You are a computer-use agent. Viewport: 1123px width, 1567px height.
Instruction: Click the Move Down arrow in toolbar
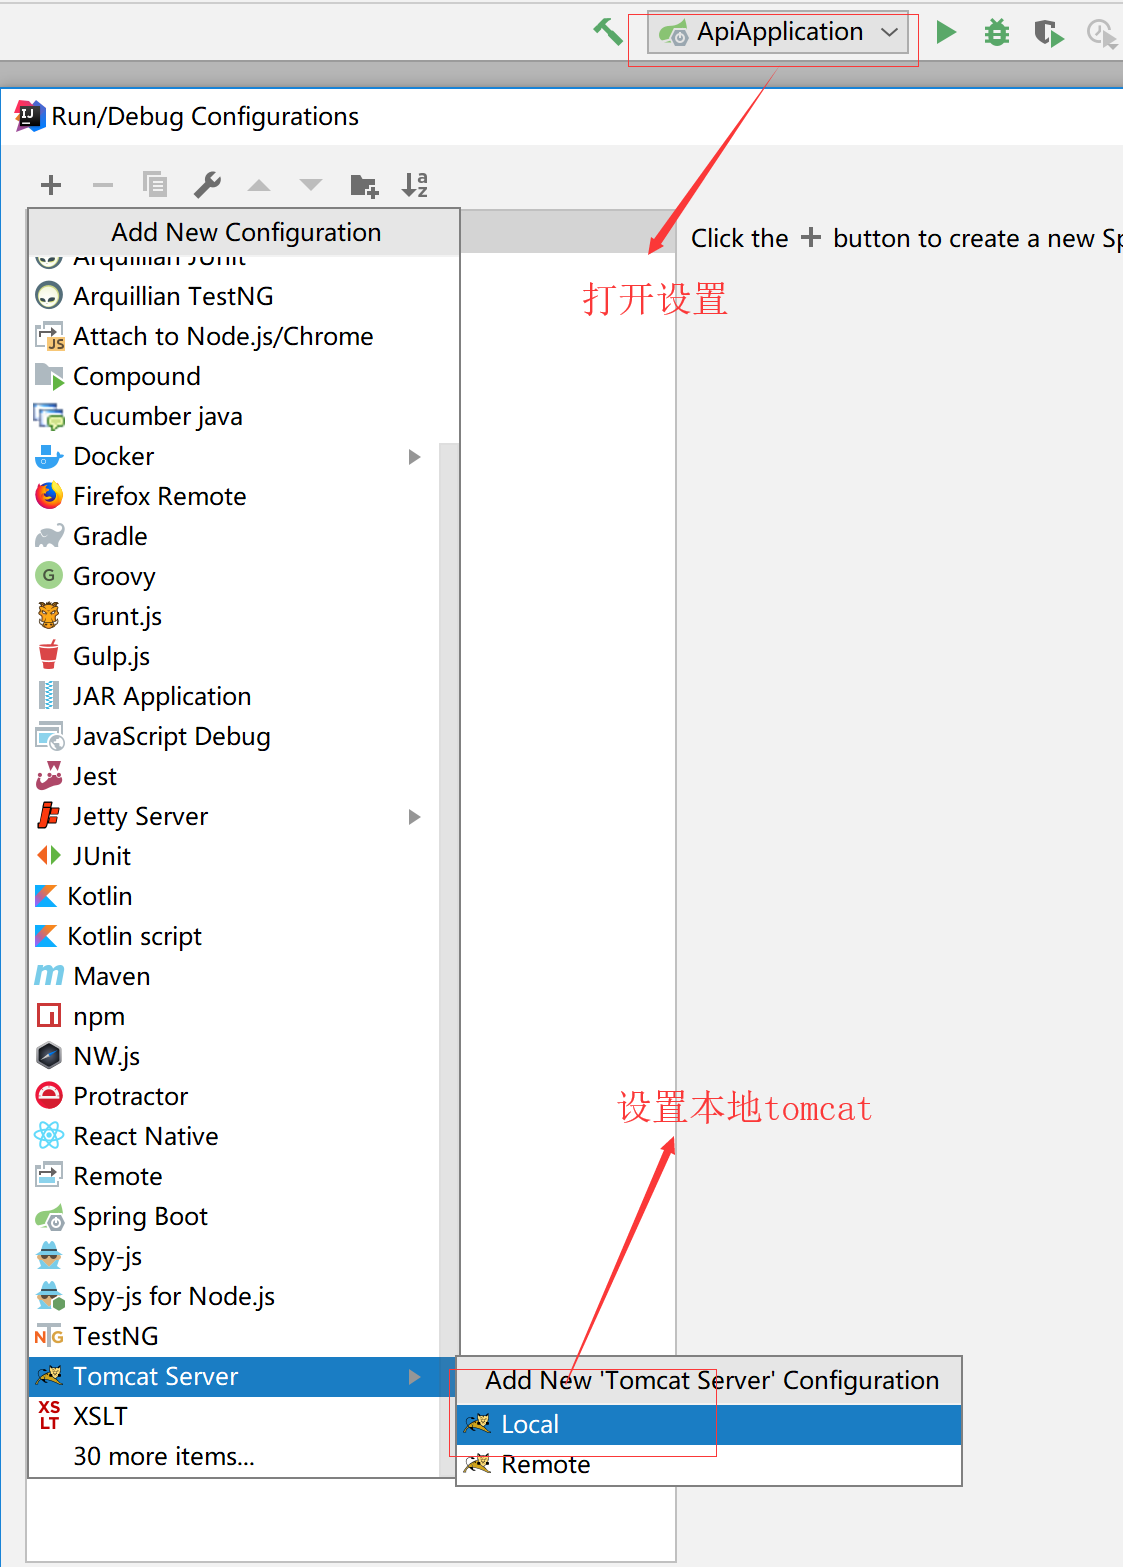311,185
